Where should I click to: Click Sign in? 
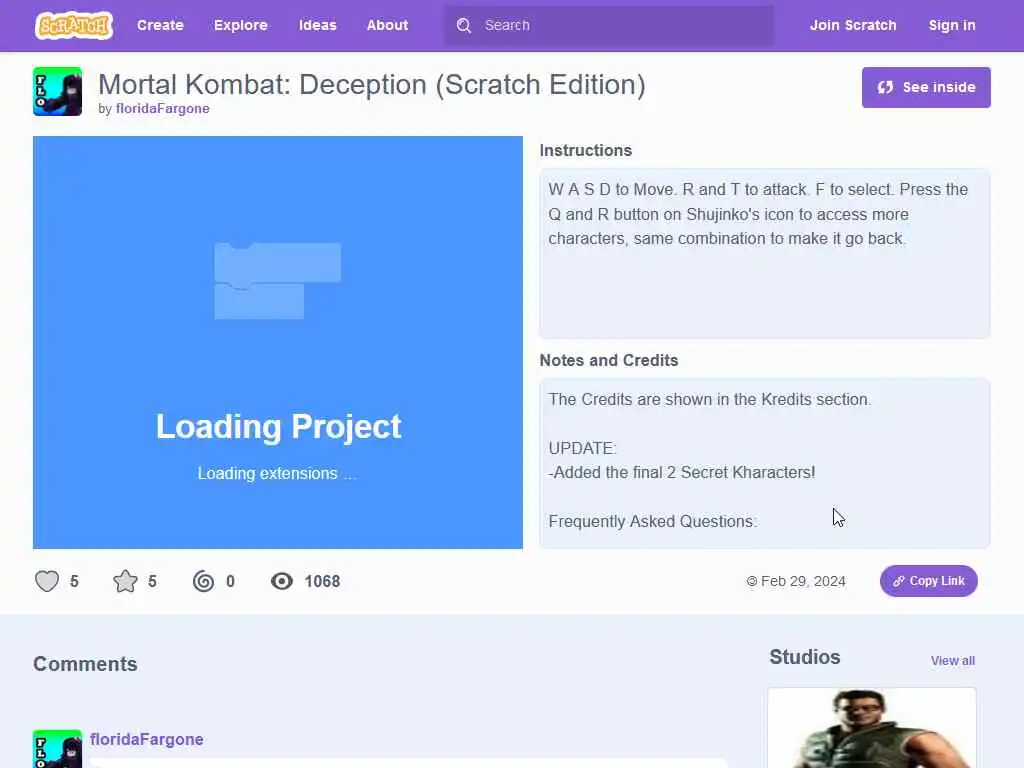pos(952,25)
